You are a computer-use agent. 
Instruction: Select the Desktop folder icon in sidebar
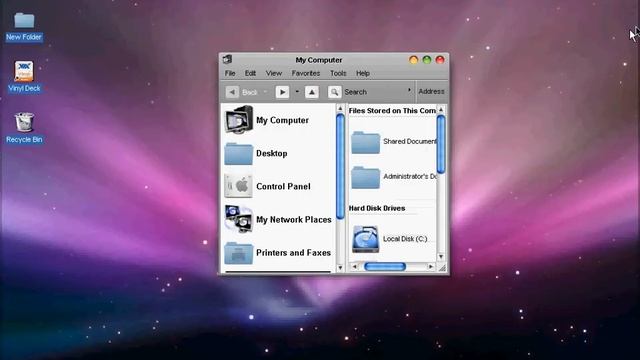click(x=238, y=153)
